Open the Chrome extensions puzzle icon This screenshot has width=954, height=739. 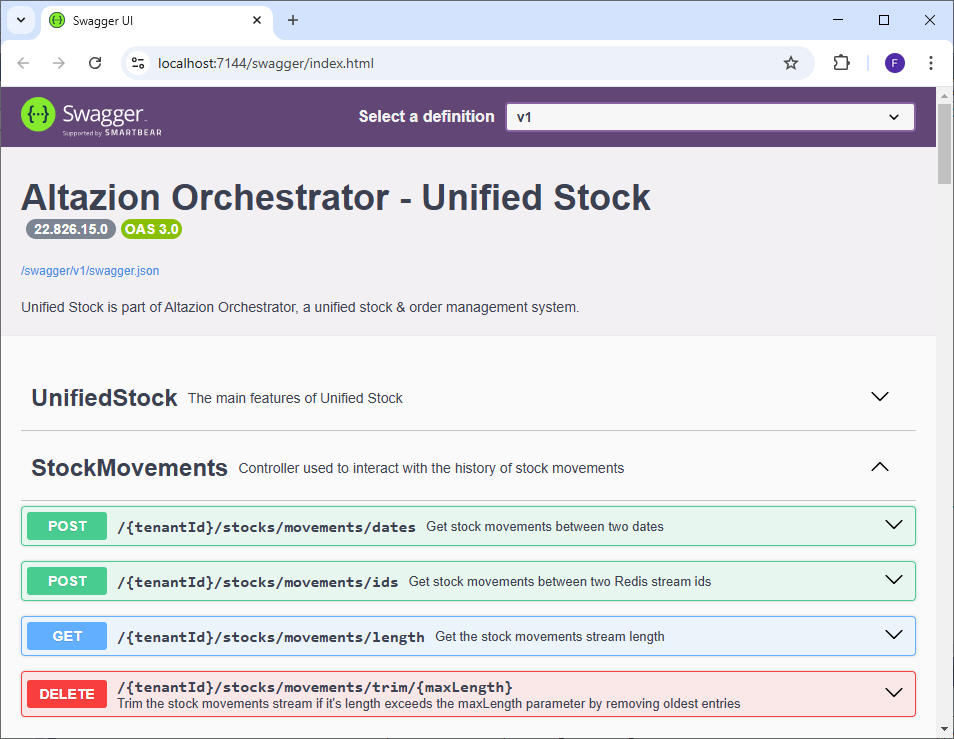tap(841, 63)
